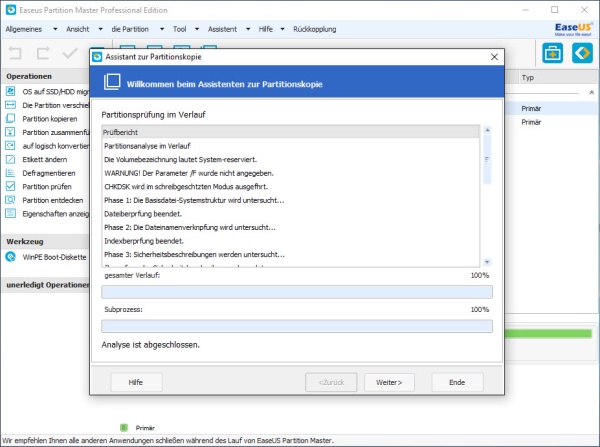The height and width of the screenshot is (447, 600).
Task: Select the first Primär row in Typ column
Action: click(x=531, y=109)
